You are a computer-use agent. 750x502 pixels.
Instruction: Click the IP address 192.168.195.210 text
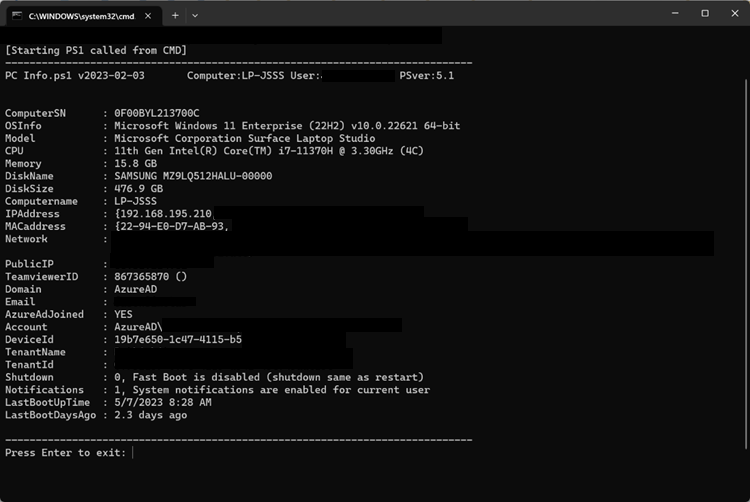[164, 214]
